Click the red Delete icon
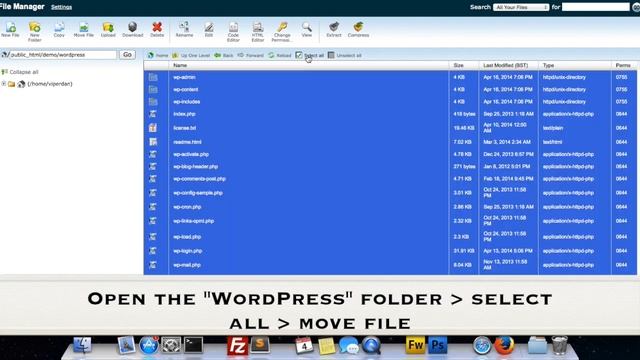 157,30
